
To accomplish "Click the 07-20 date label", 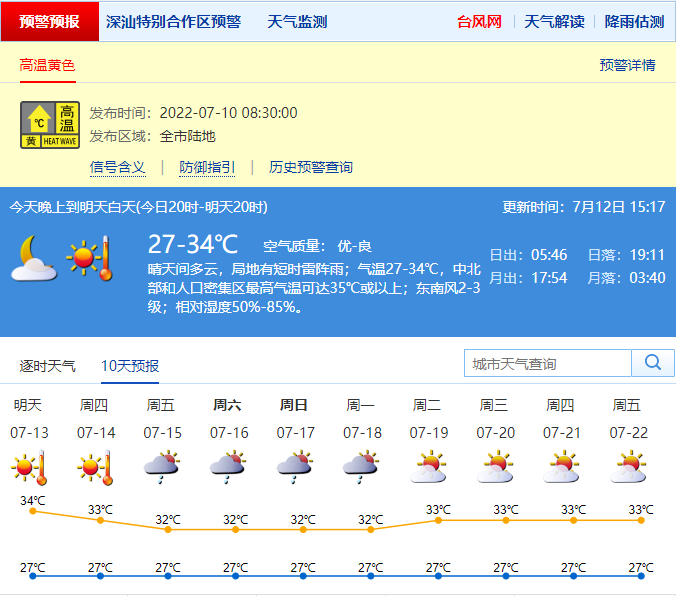I will [x=495, y=433].
